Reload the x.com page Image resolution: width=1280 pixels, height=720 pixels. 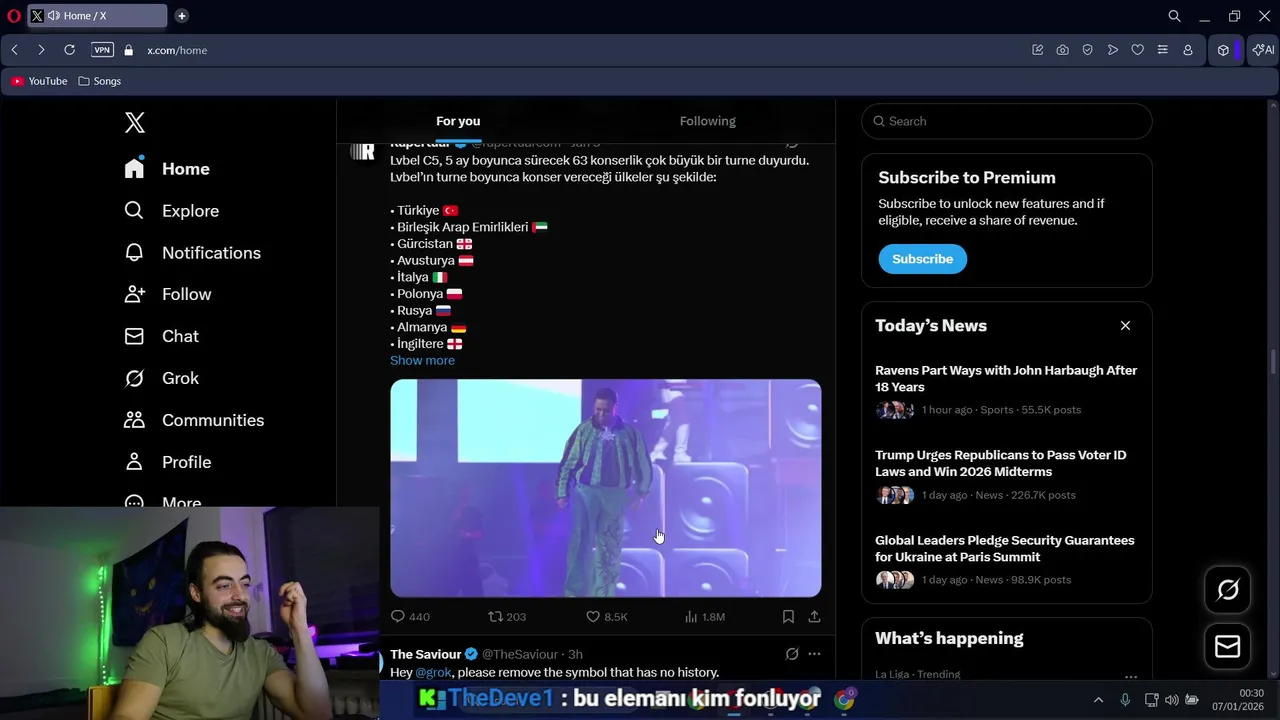pyautogui.click(x=69, y=50)
